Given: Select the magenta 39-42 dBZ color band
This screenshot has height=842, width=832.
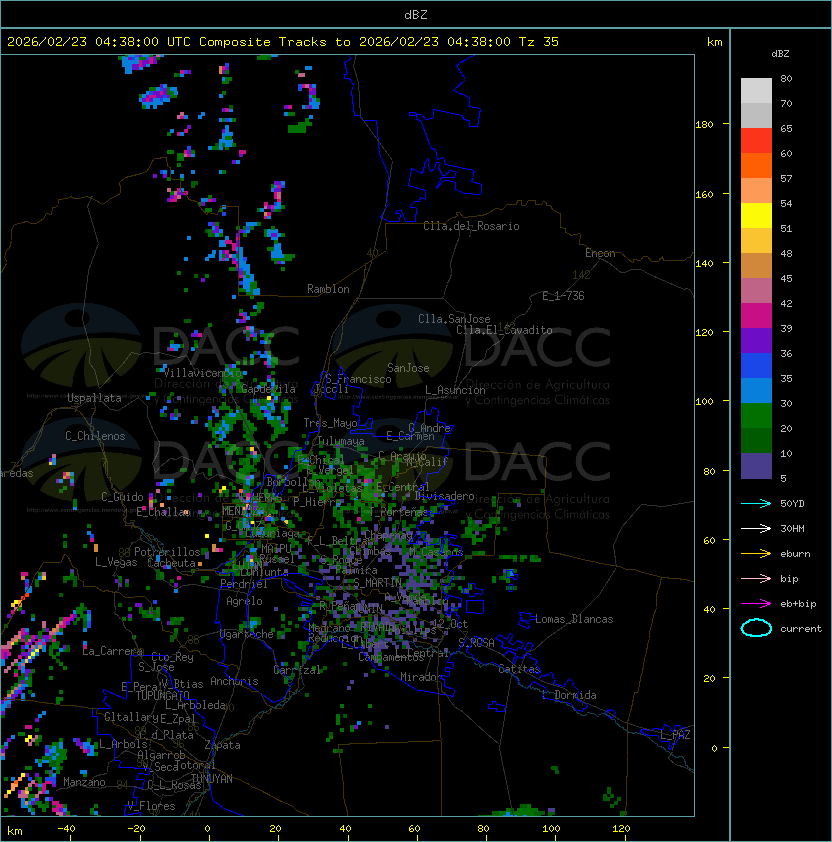Looking at the screenshot, I should [756, 316].
